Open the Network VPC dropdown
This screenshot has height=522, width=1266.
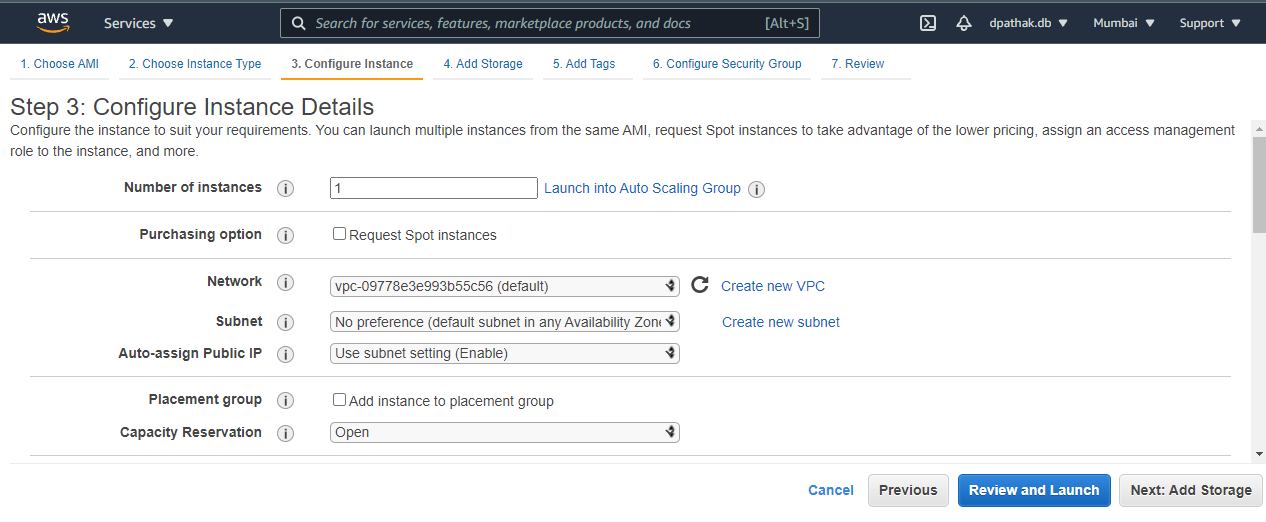click(504, 286)
